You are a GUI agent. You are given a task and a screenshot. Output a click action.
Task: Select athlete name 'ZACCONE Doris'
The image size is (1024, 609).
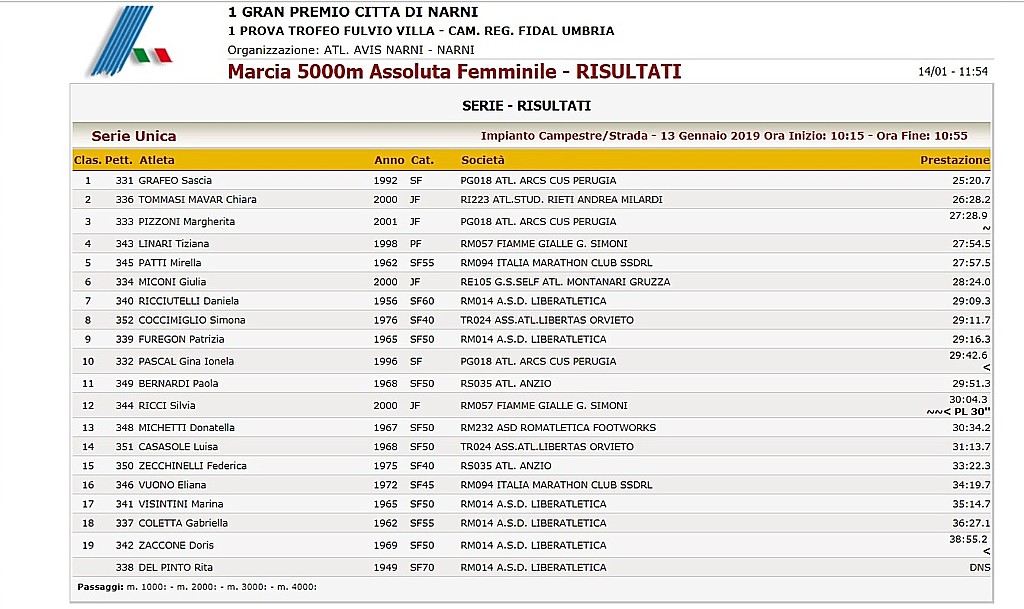click(x=176, y=545)
